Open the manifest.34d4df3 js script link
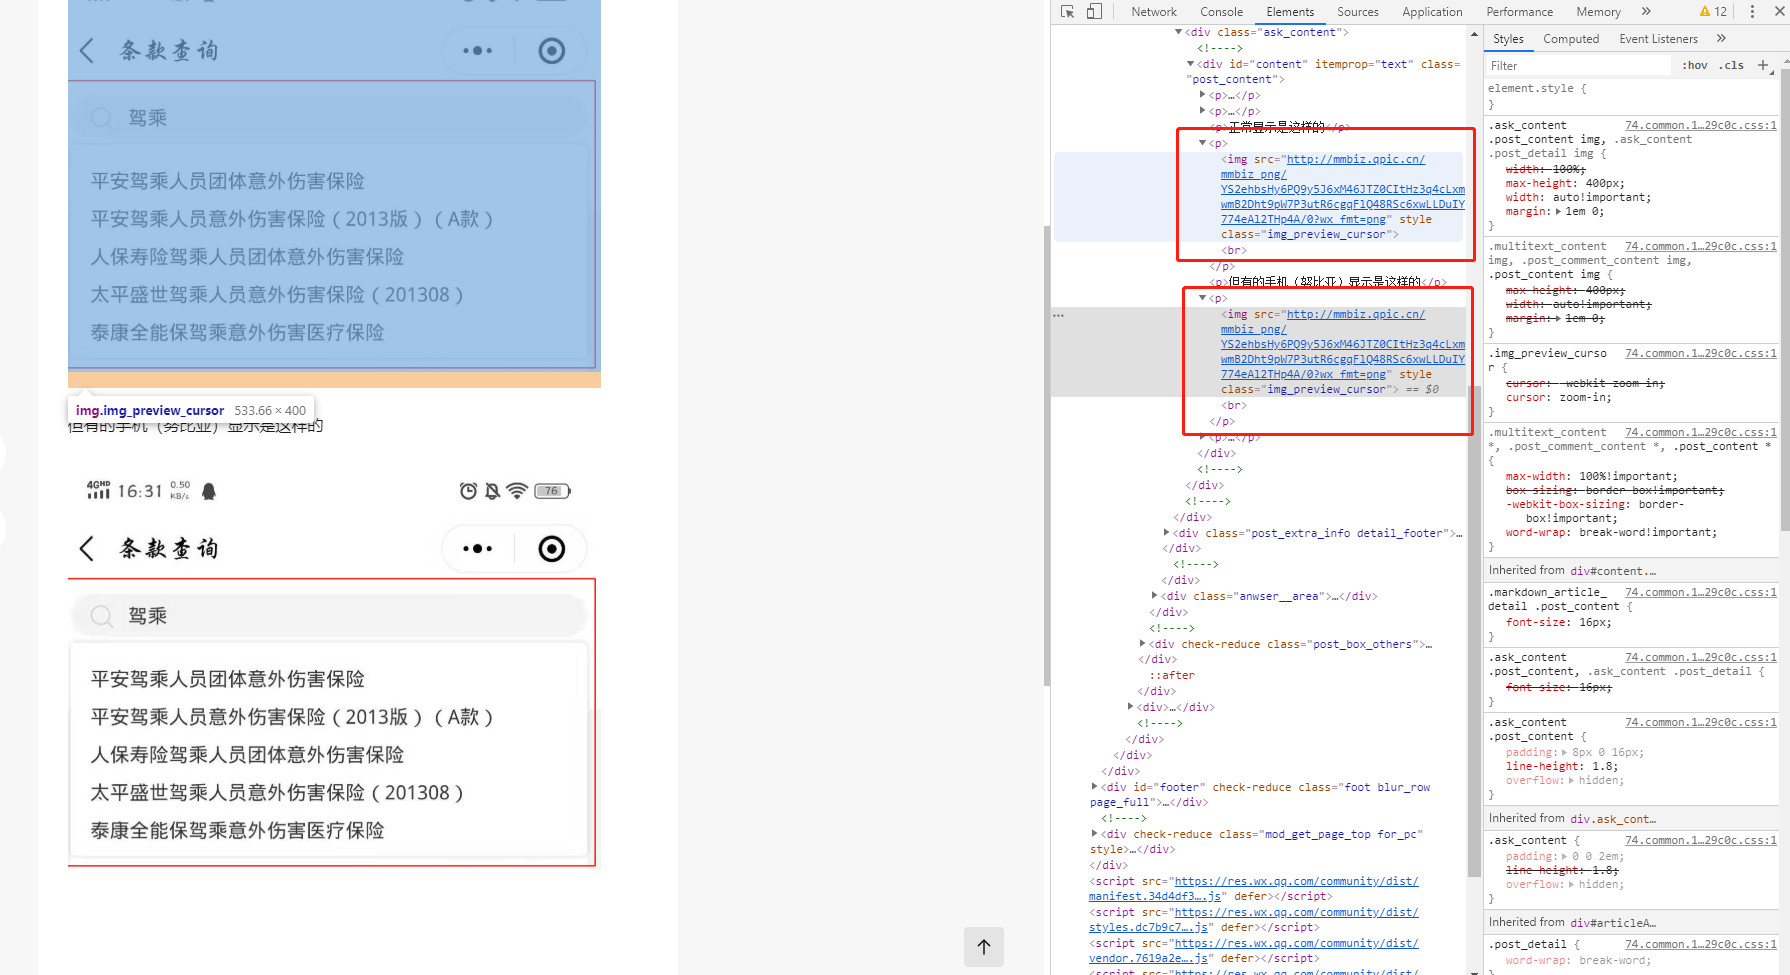Viewport: 1790px width, 975px height. [x=1253, y=889]
